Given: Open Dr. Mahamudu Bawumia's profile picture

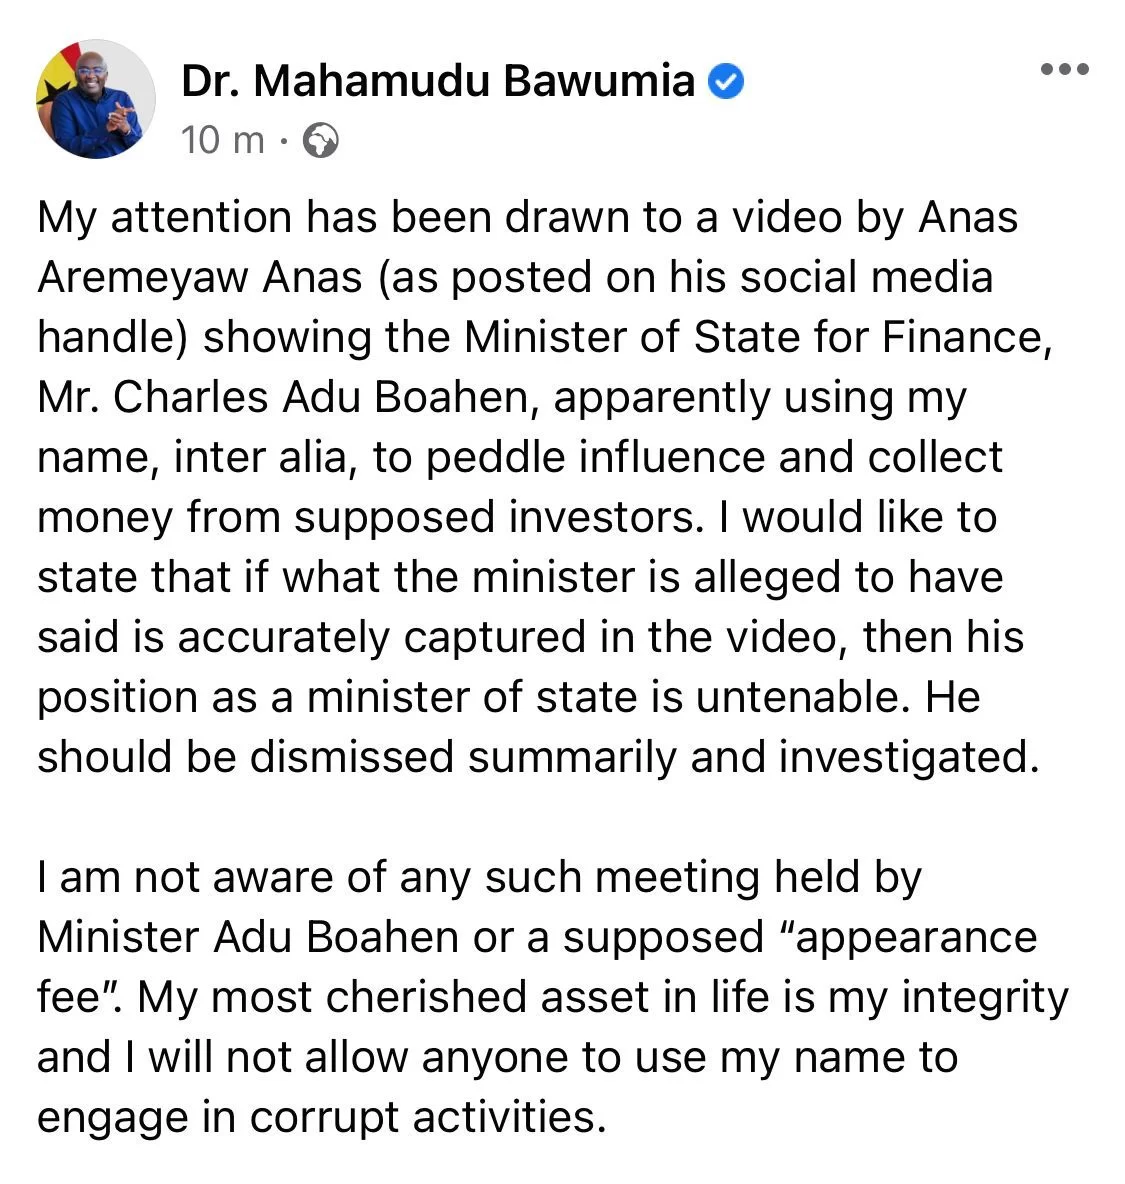Looking at the screenshot, I should tap(96, 99).
